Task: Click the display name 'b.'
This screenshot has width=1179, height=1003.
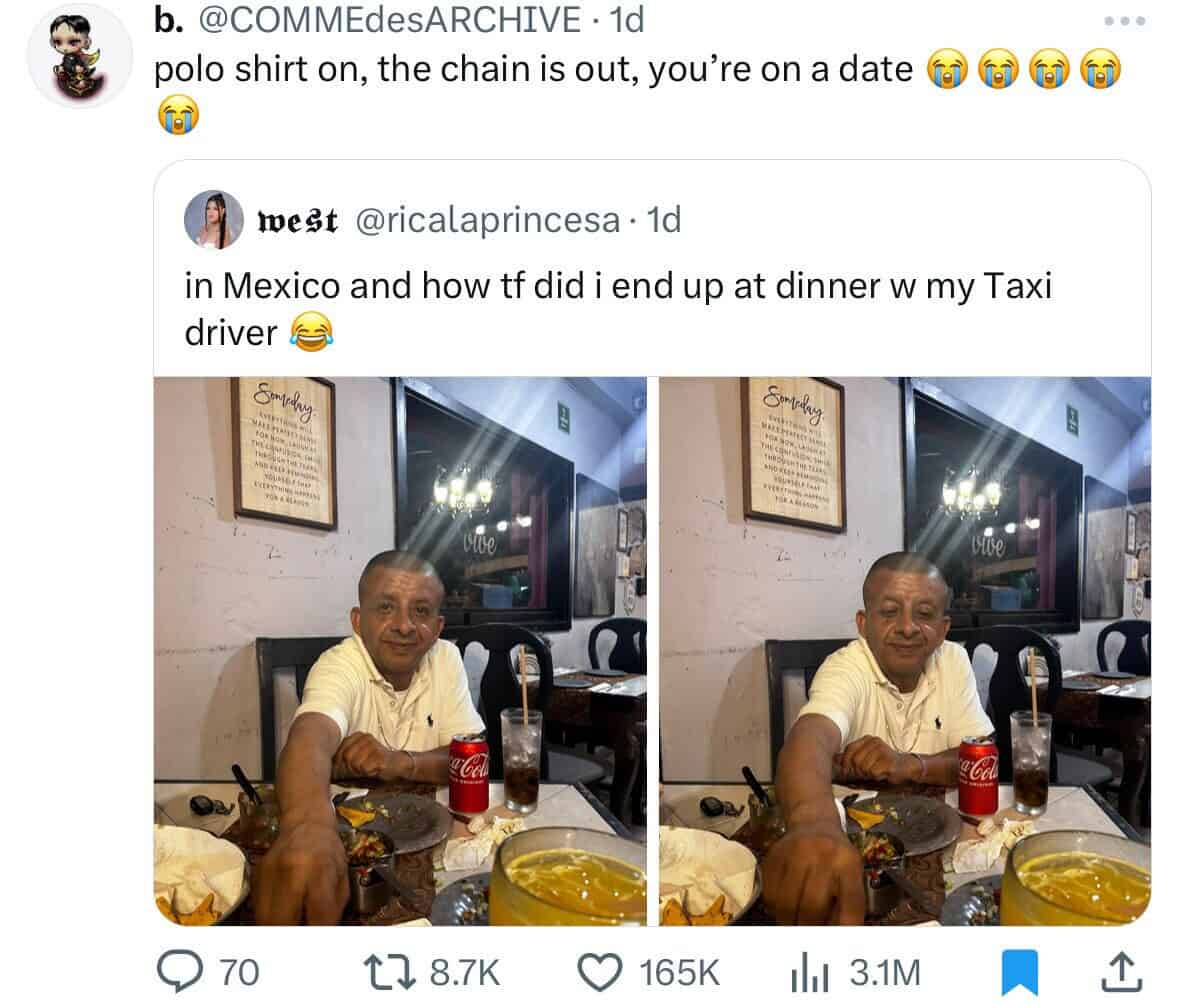Action: 168,20
